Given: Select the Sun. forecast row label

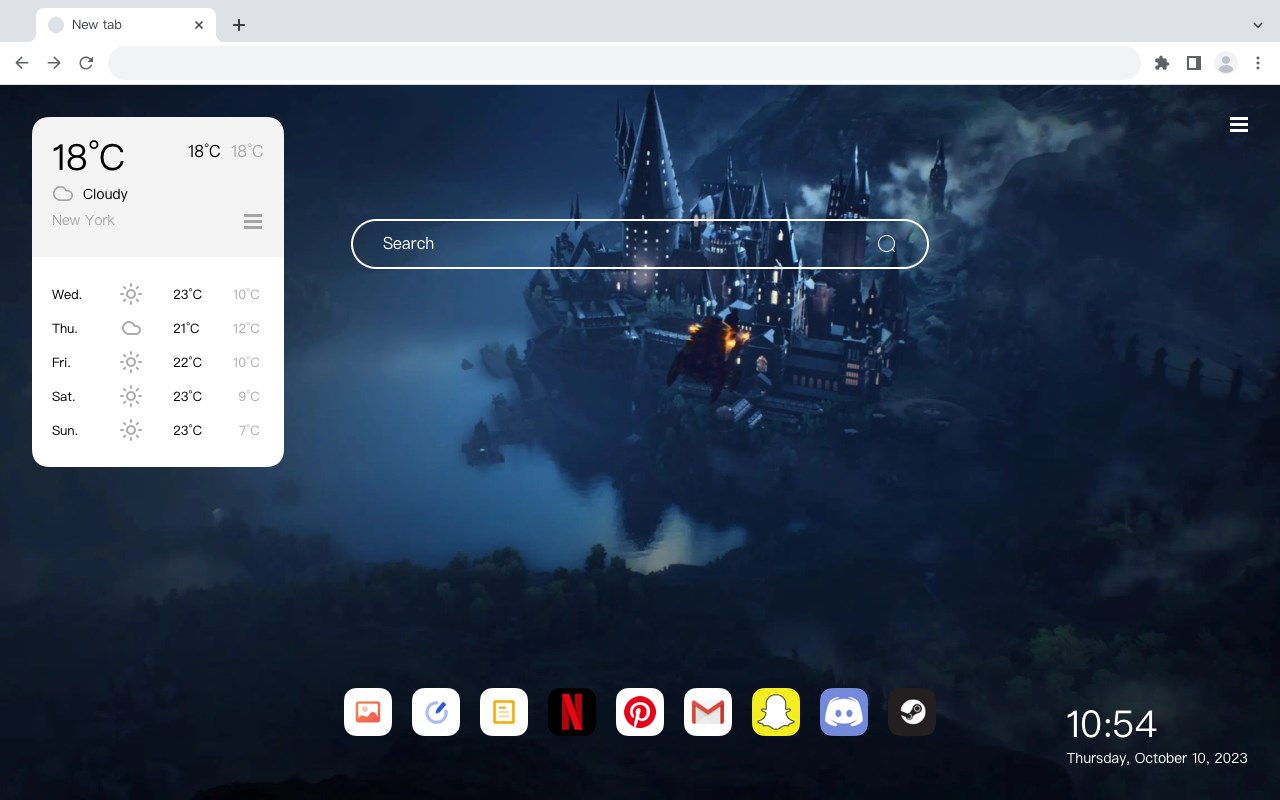Looking at the screenshot, I should click(x=65, y=430).
